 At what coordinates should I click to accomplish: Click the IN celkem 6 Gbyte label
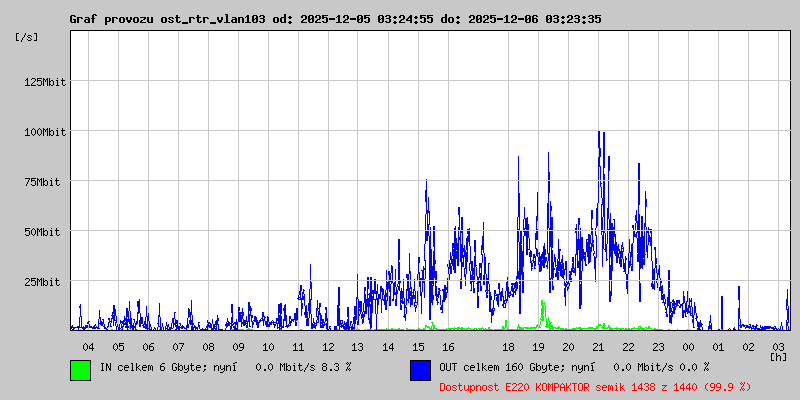pyautogui.click(x=225, y=367)
